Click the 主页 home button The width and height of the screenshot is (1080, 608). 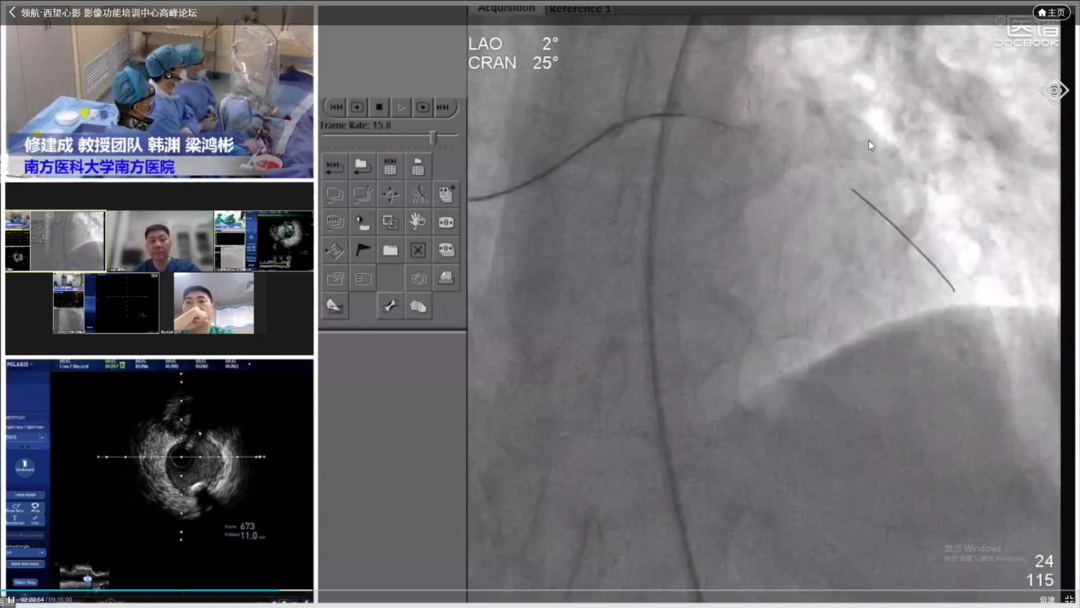pyautogui.click(x=1051, y=12)
